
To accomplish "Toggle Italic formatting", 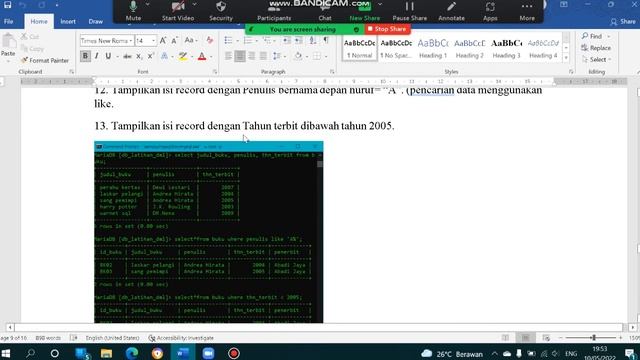I will (96, 56).
